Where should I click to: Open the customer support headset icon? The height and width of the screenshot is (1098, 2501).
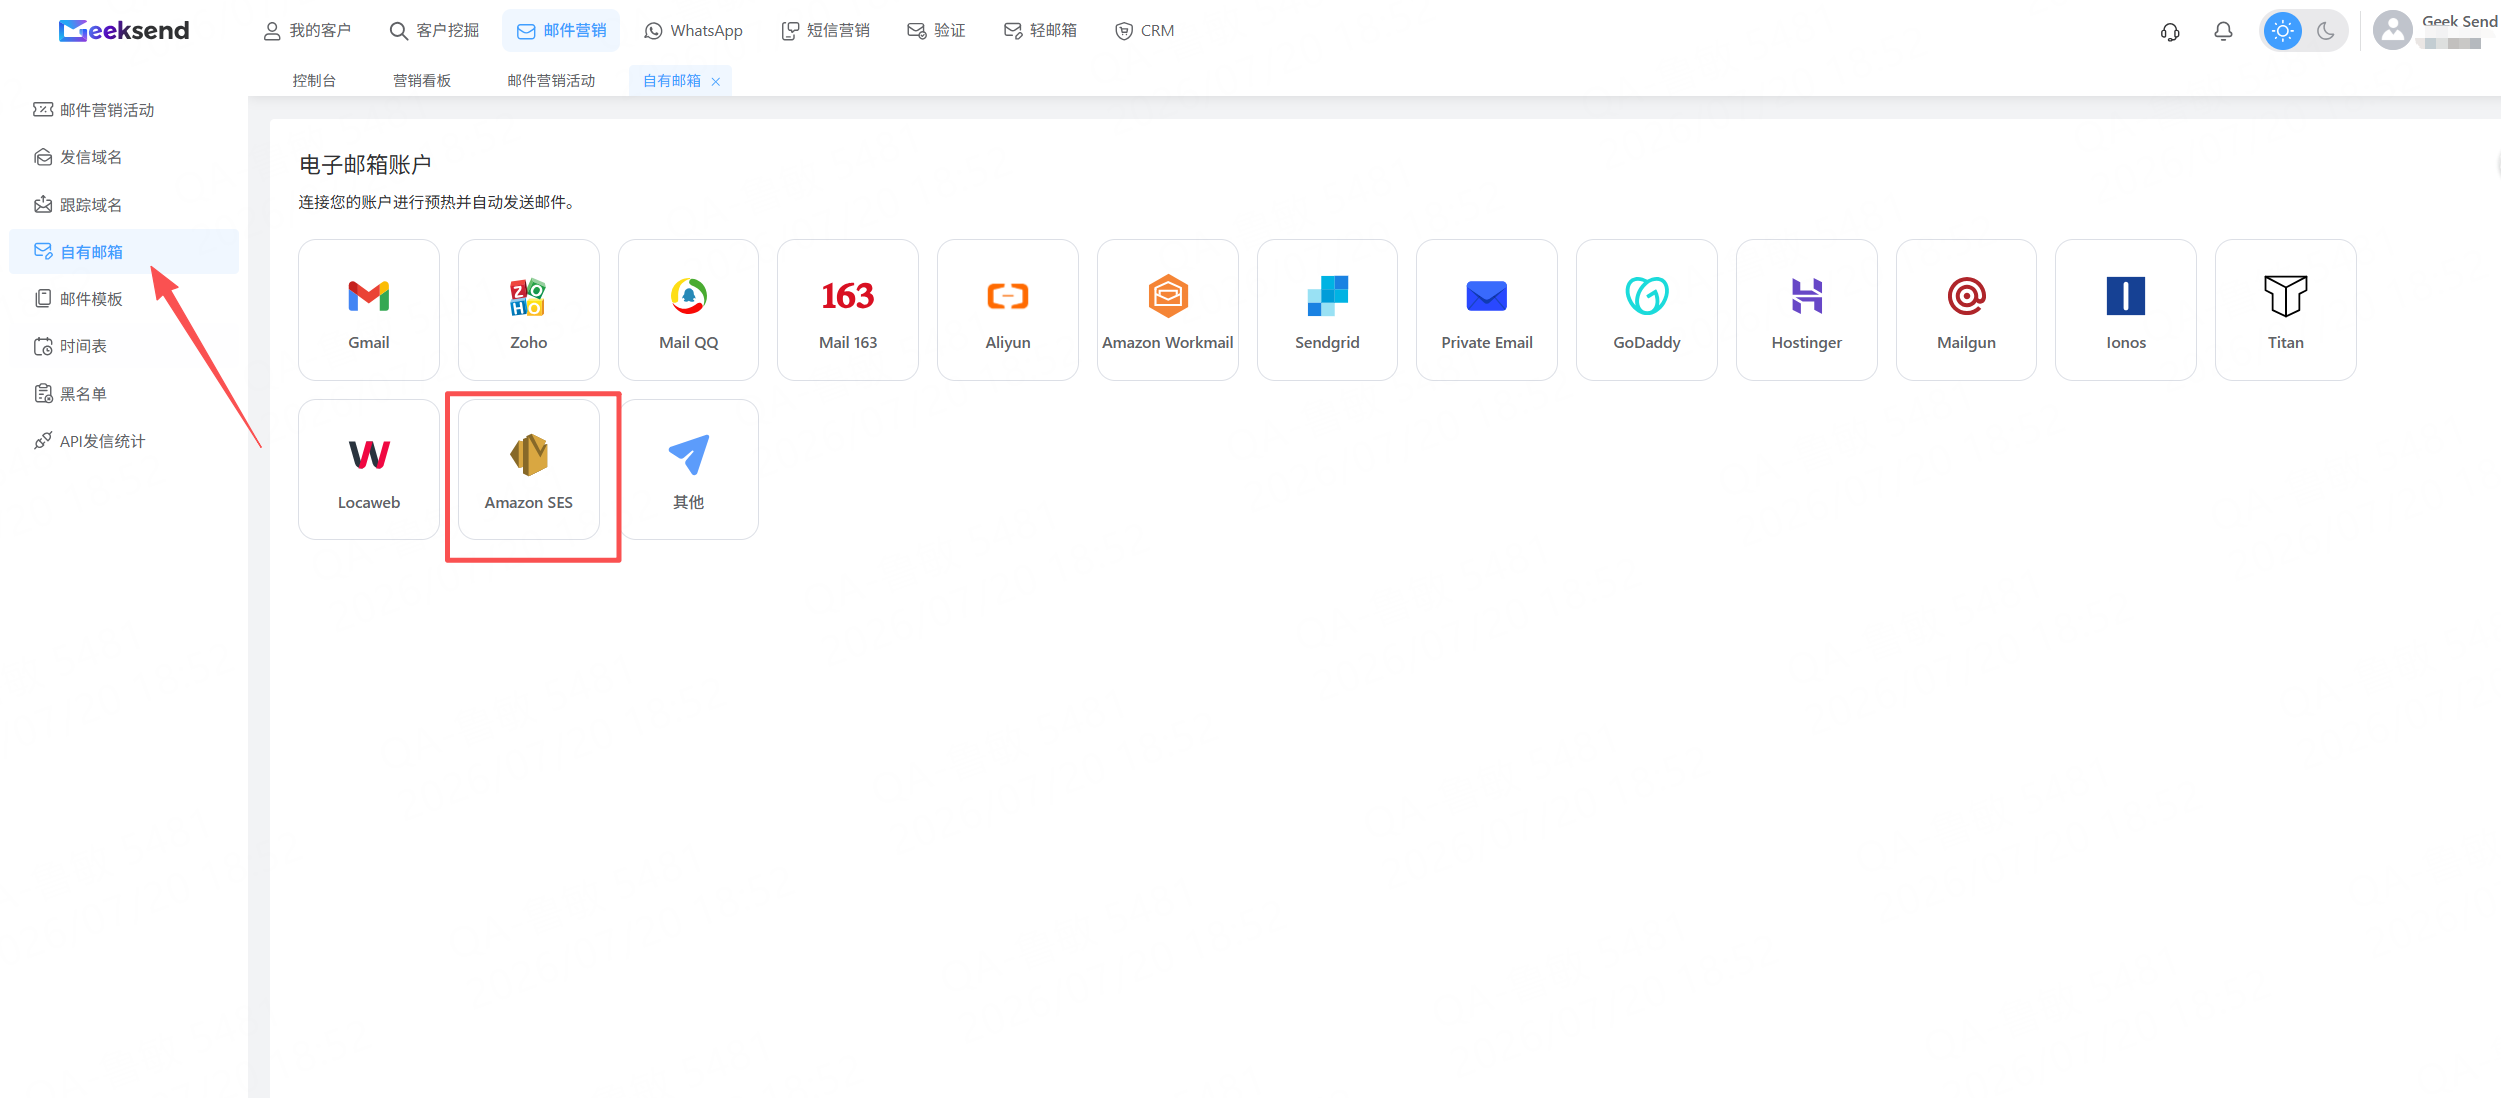[x=2170, y=31]
